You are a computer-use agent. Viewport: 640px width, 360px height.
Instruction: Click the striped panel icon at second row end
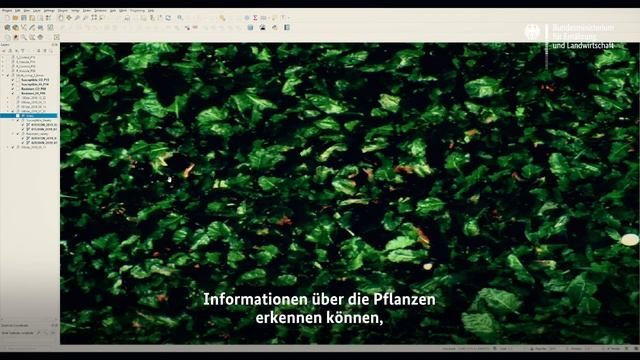click(287, 27)
